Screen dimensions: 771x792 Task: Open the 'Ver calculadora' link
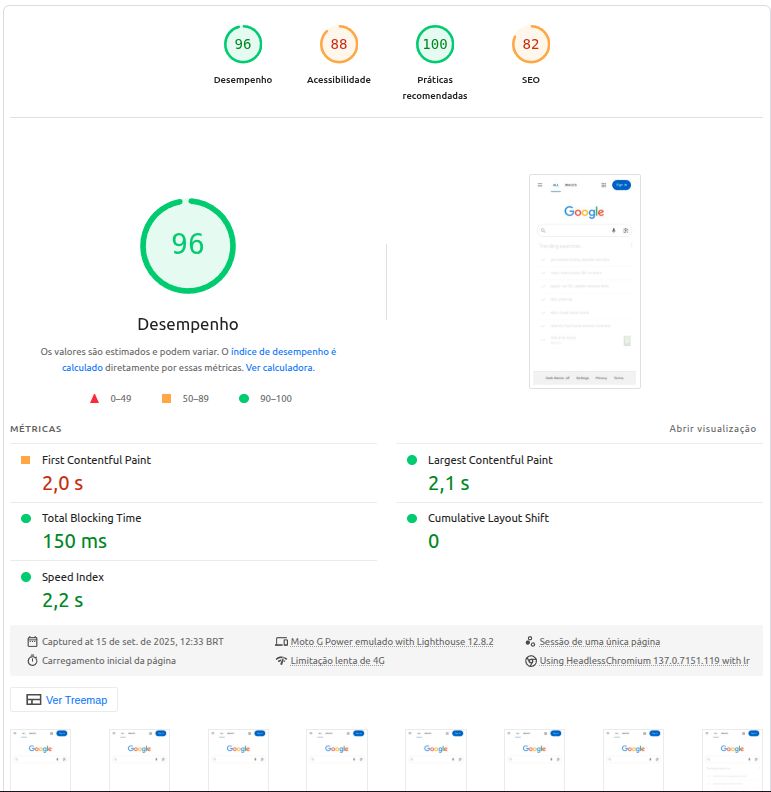280,368
